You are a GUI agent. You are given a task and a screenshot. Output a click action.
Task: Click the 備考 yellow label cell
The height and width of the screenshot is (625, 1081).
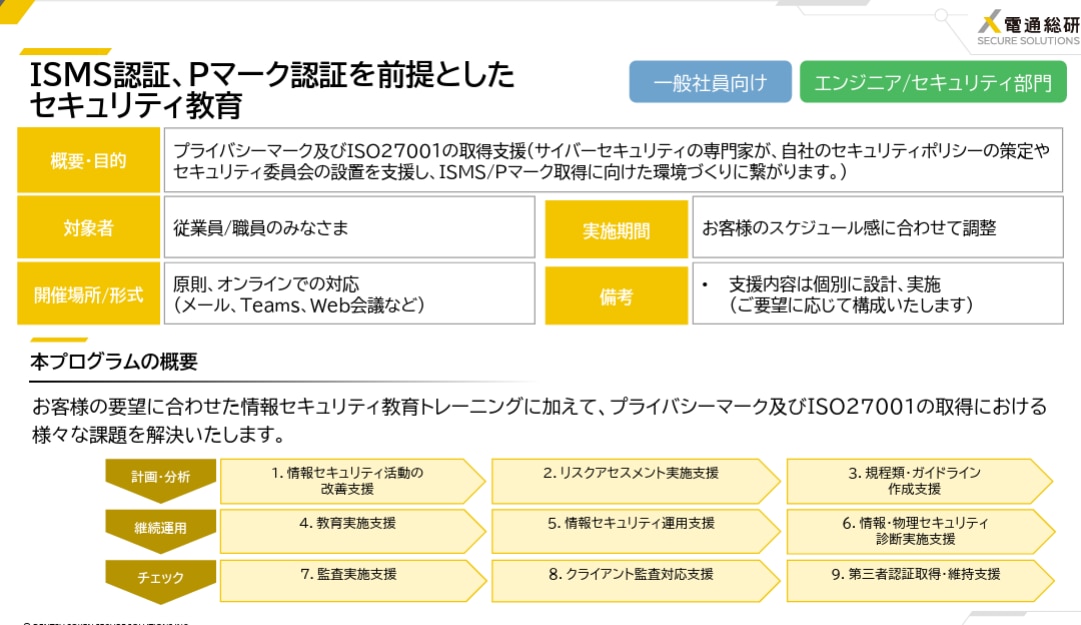pyautogui.click(x=616, y=296)
